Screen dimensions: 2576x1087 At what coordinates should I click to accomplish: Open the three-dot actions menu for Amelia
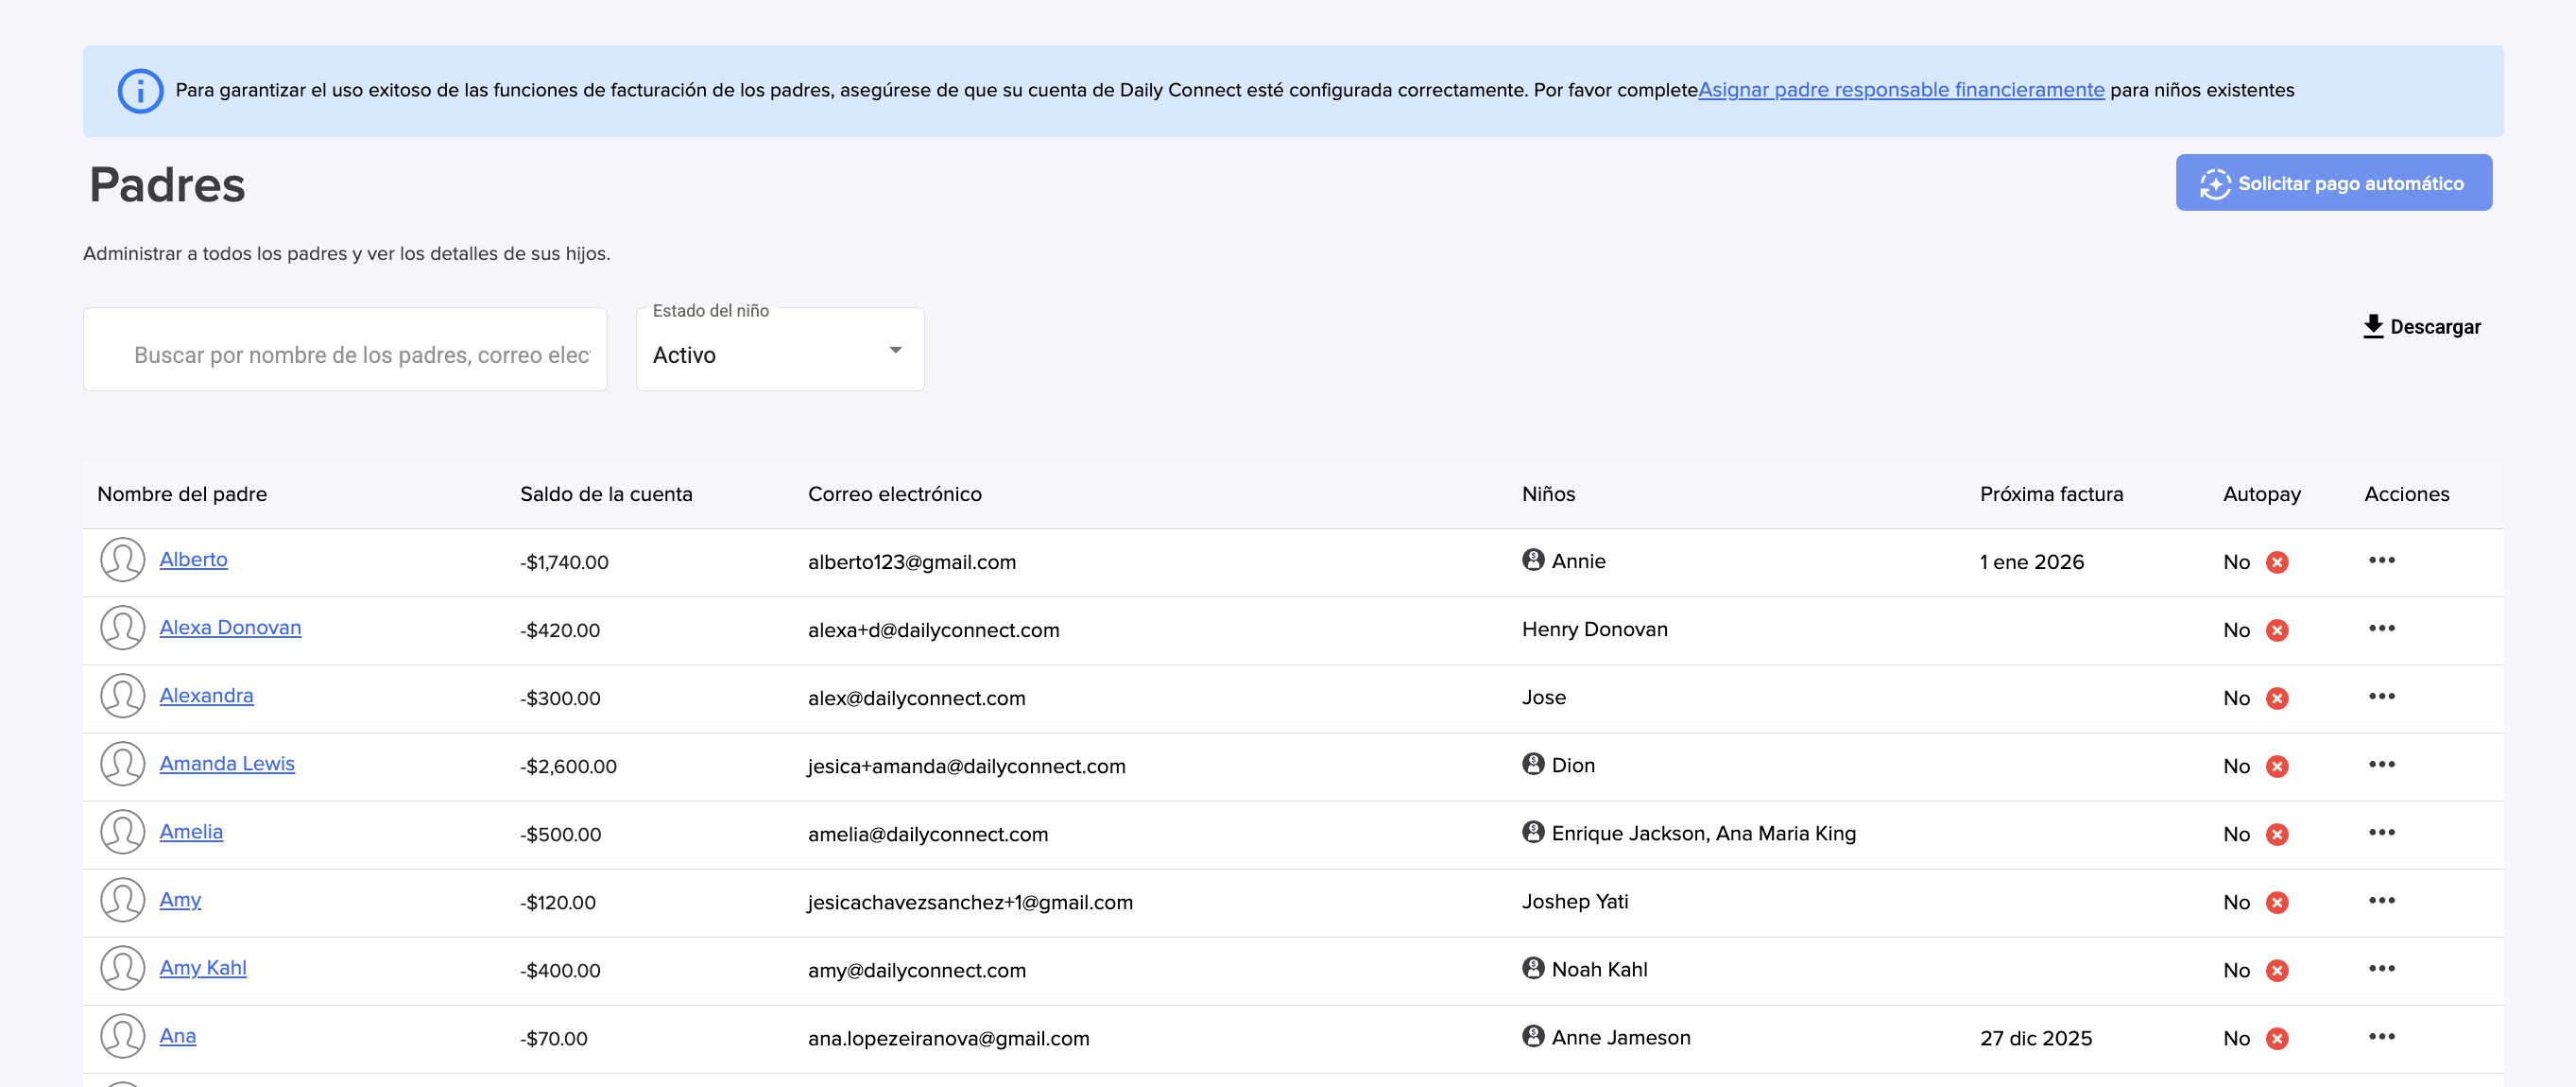click(x=2381, y=832)
